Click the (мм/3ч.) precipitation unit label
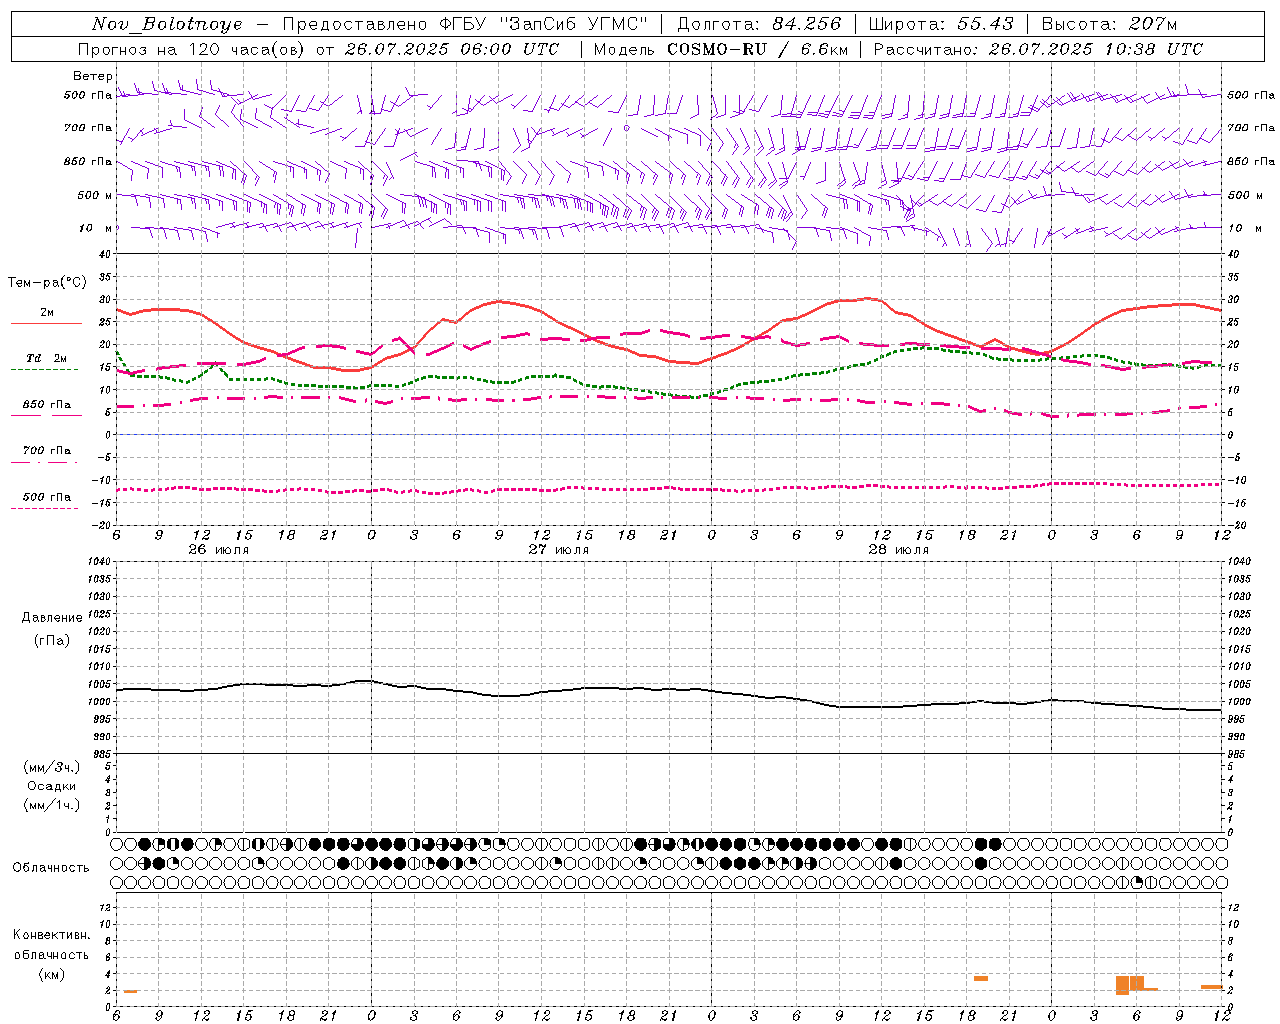The height and width of the screenshot is (1024, 1280). coord(52,767)
